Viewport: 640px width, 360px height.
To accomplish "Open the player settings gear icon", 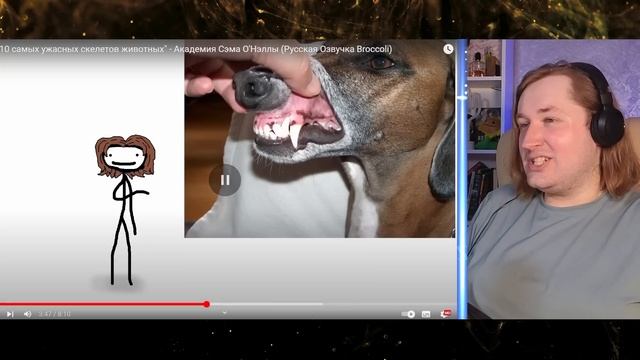I will (446, 314).
